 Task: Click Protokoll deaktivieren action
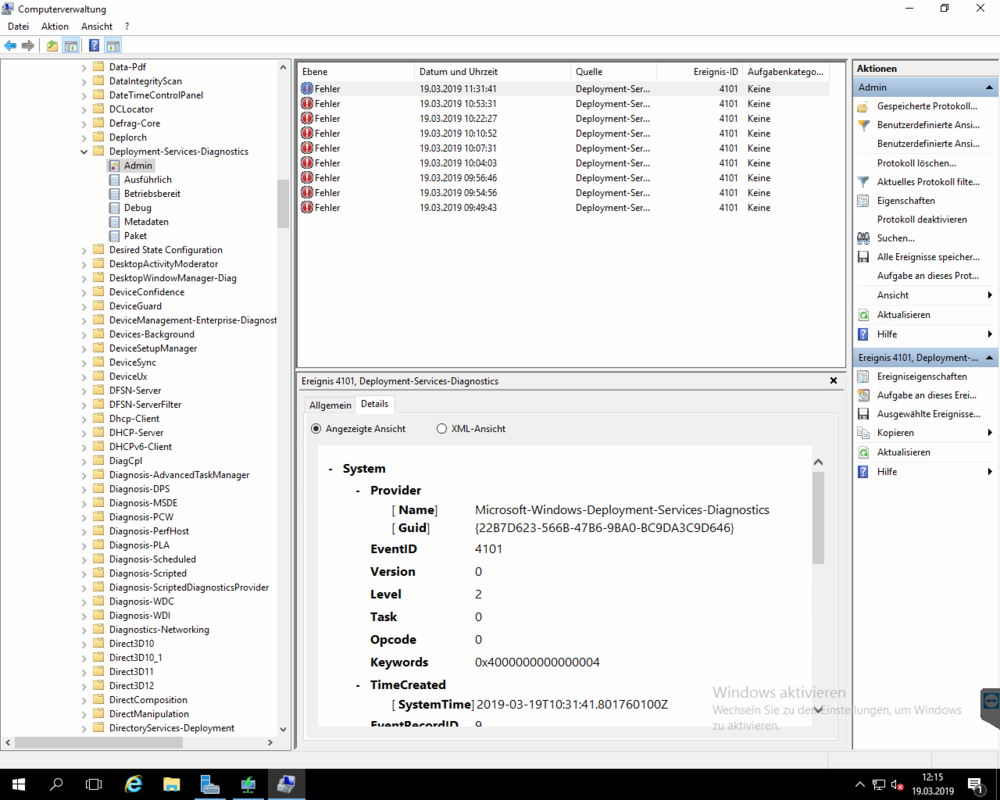tap(922, 220)
